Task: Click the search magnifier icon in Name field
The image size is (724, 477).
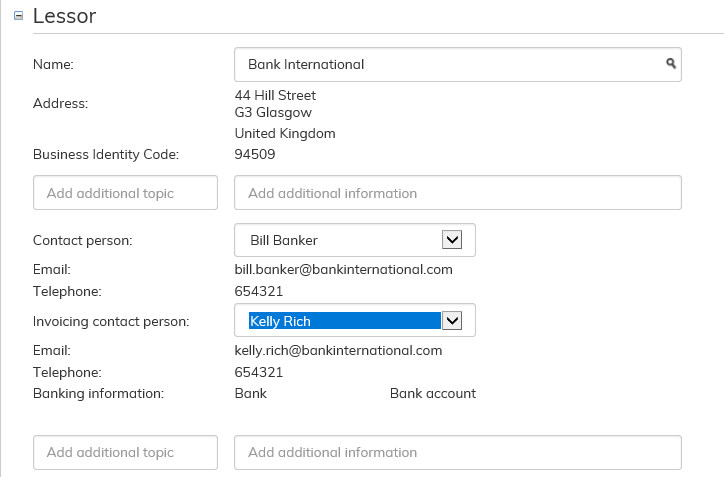Action: coord(671,64)
